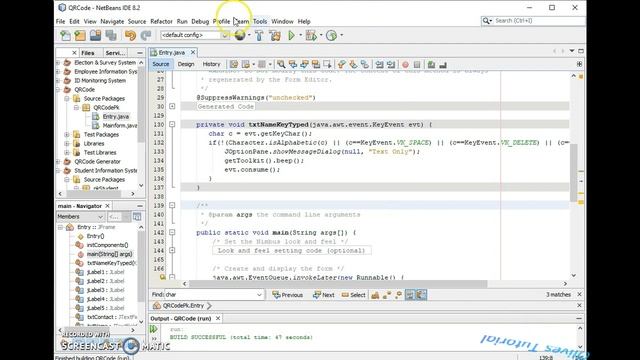The image size is (640, 360).
Task: Click the Build Project hammer icon
Action: (259, 36)
